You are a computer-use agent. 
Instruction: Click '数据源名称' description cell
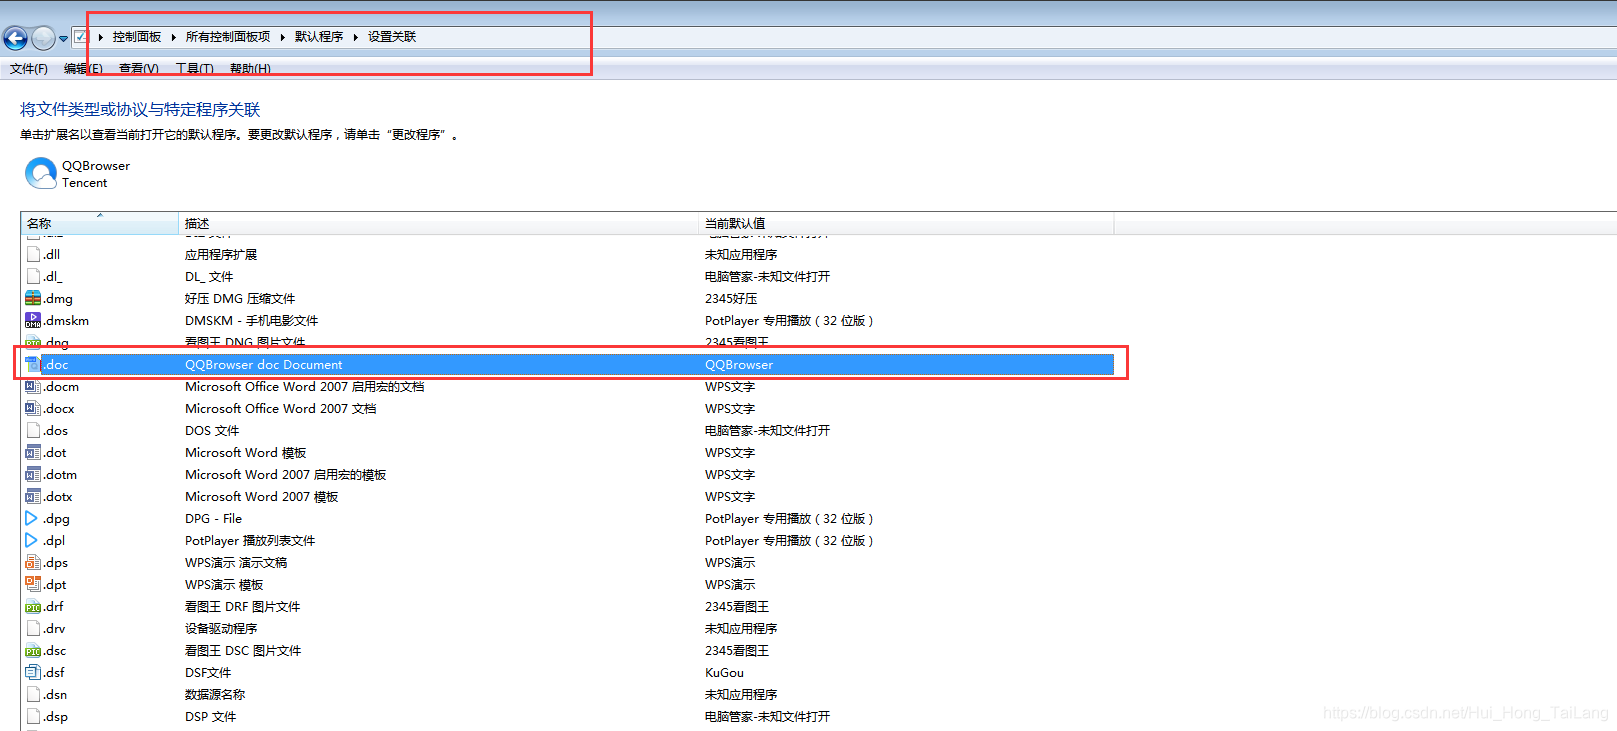point(215,695)
